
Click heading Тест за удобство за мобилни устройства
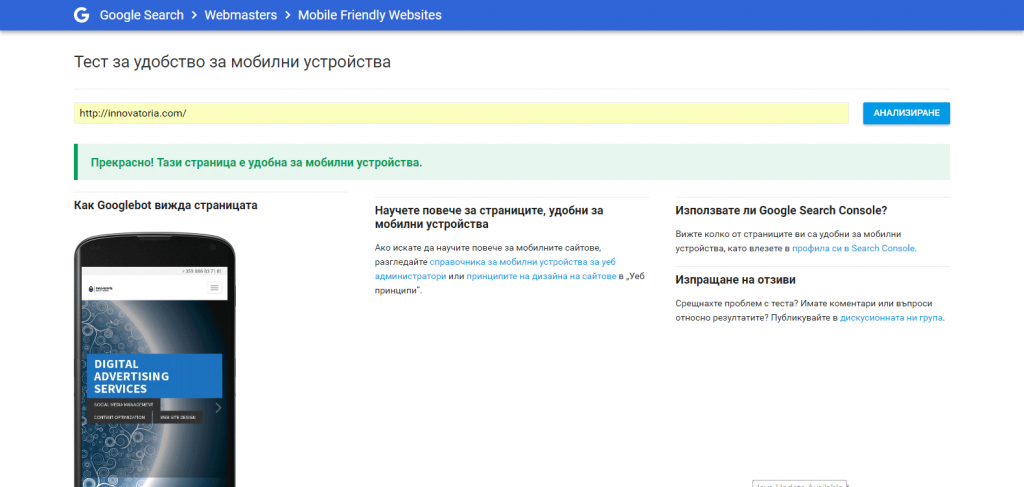pyautogui.click(x=232, y=63)
